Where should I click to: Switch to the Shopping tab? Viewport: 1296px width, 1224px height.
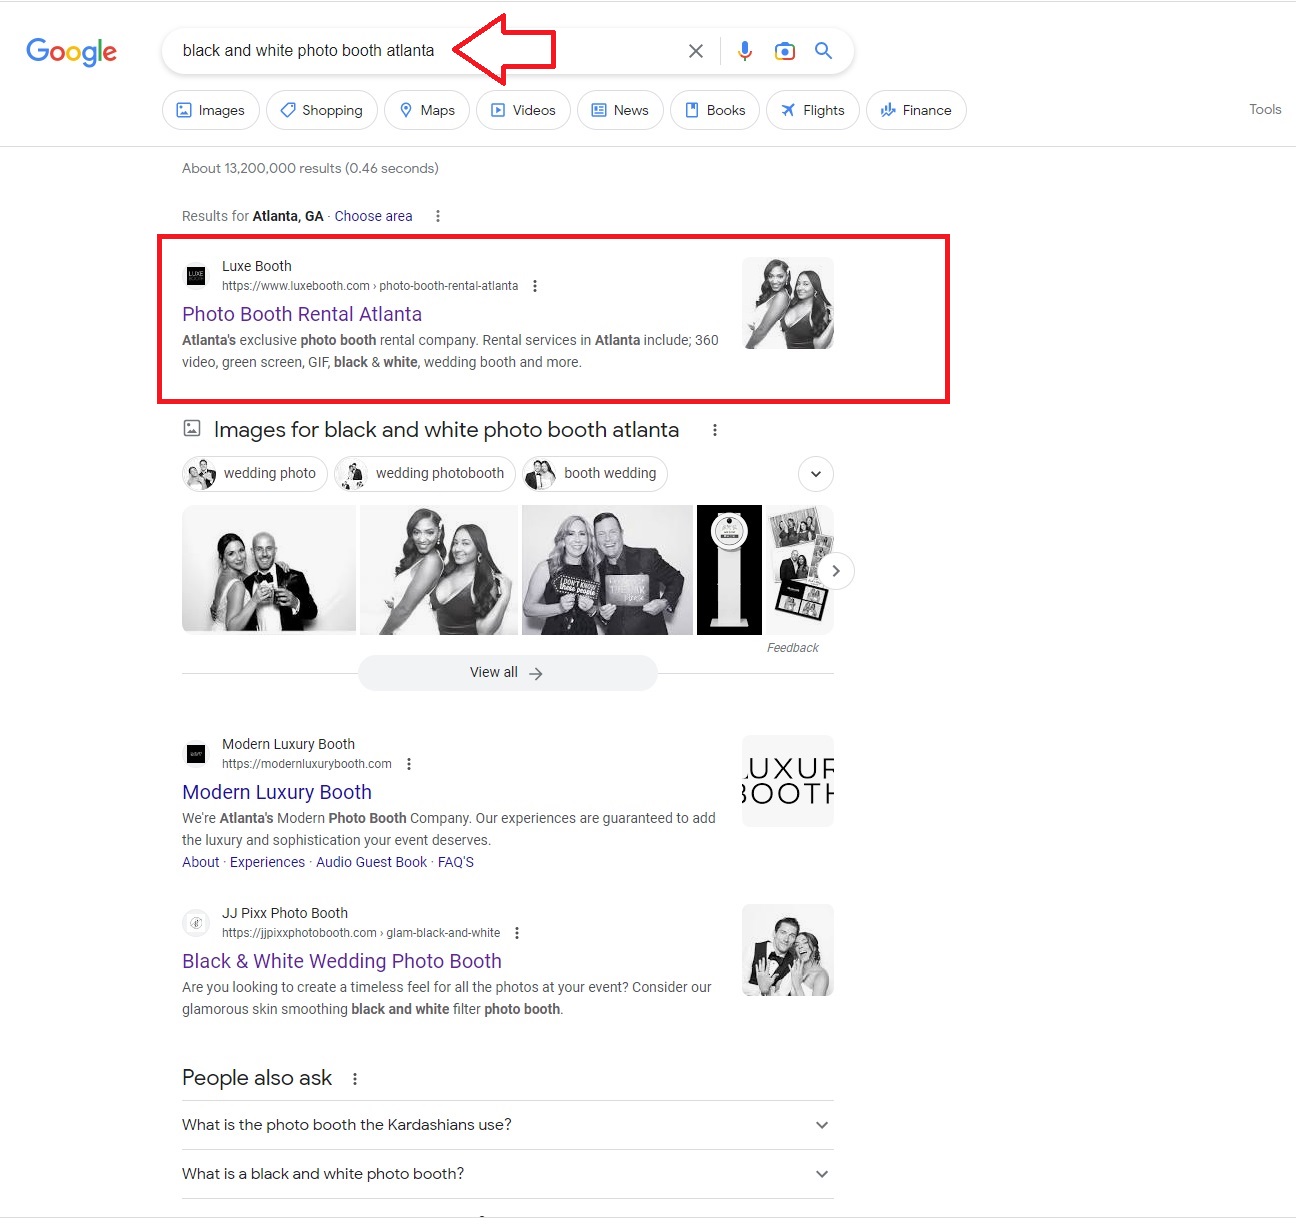pos(322,110)
